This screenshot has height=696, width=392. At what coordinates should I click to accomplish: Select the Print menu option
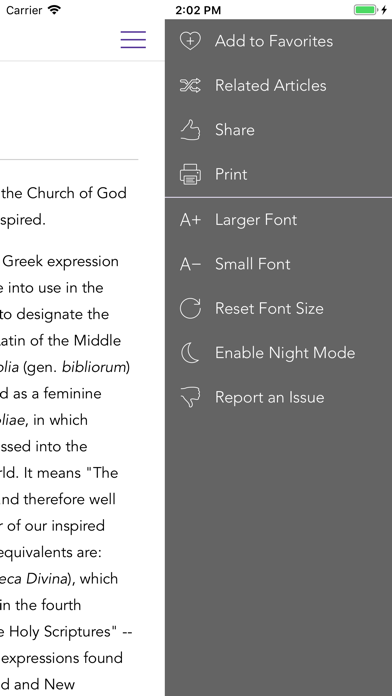coord(278,174)
